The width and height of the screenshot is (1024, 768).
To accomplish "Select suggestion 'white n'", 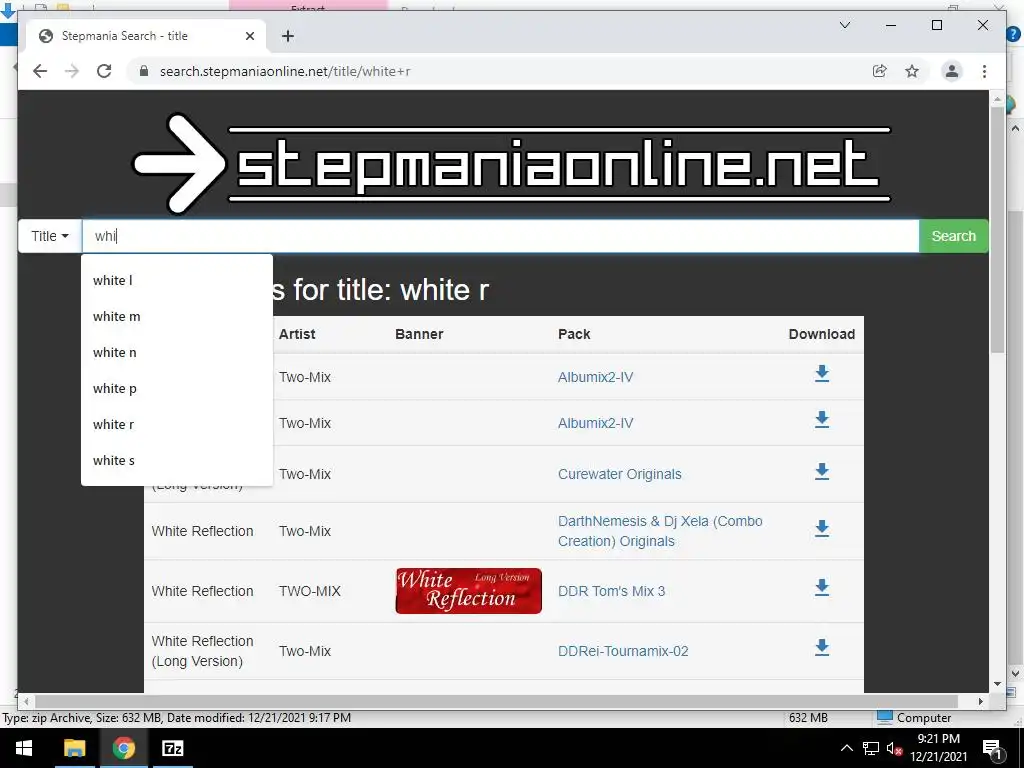I will 176,352.
